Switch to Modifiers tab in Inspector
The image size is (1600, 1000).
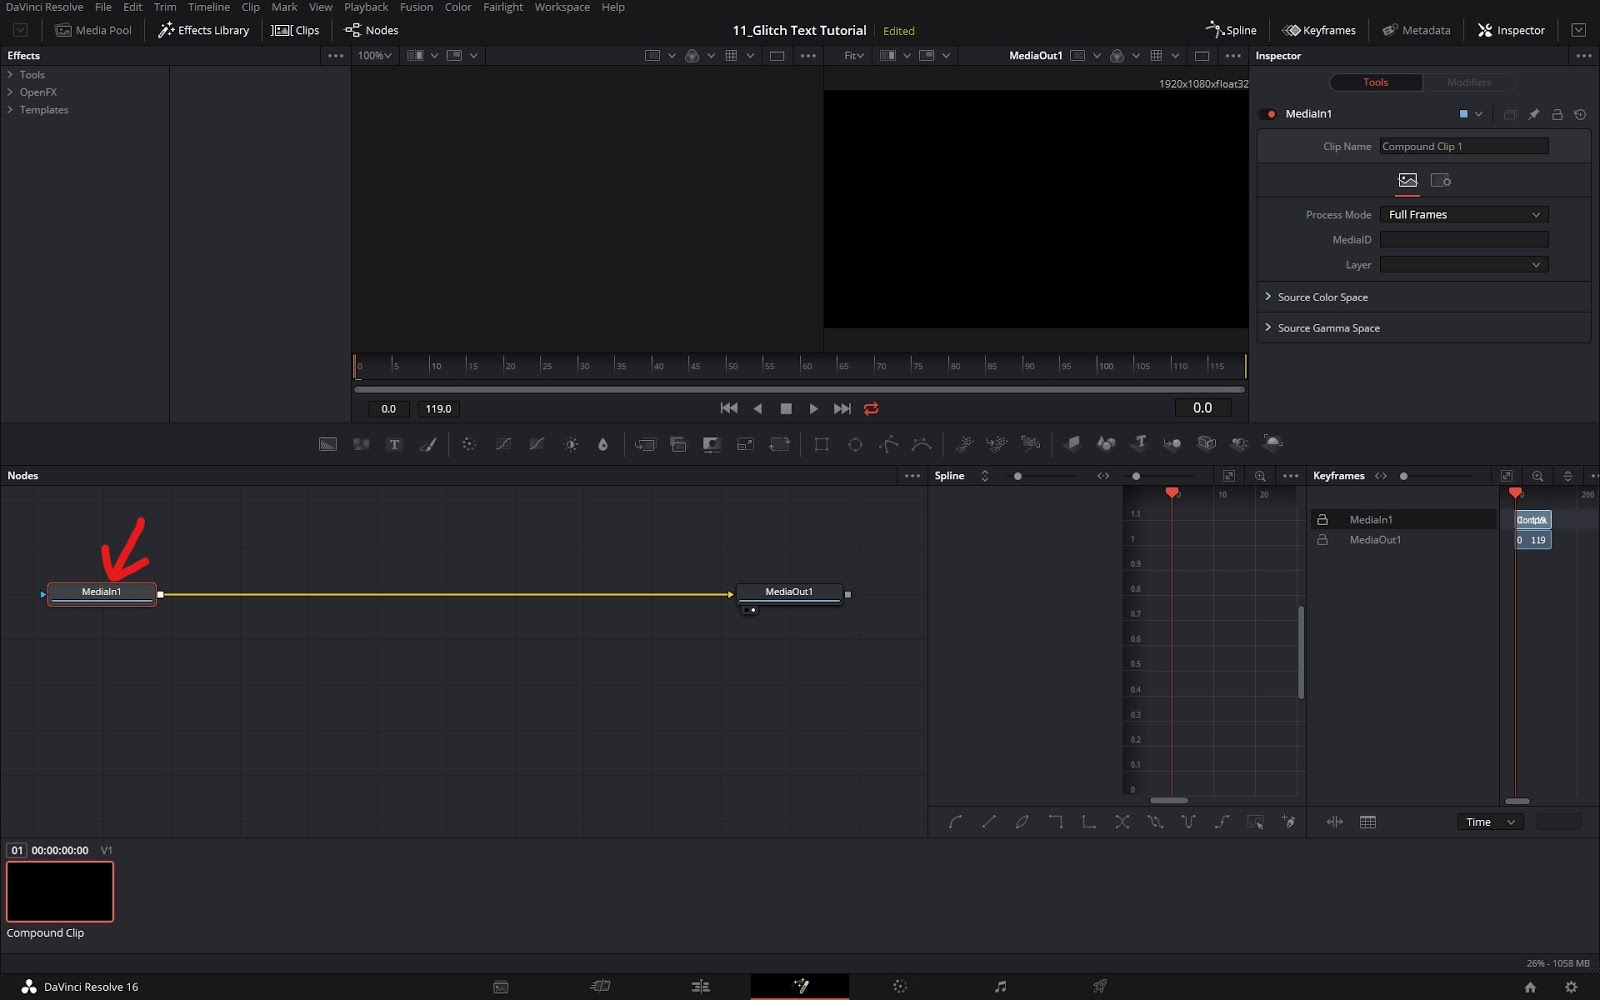(x=1469, y=82)
